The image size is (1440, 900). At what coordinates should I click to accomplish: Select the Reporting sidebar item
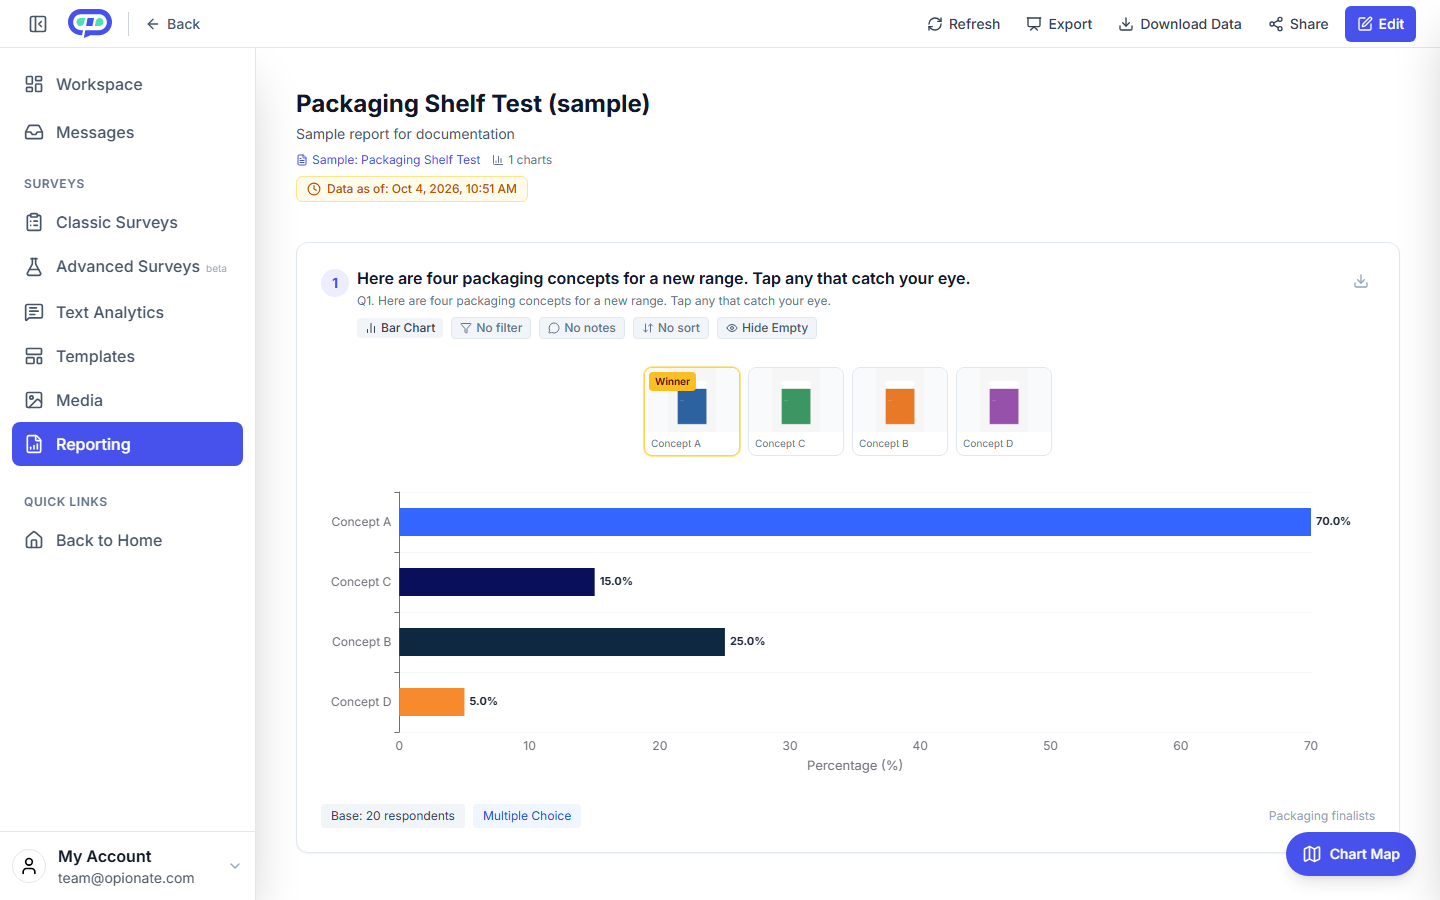coord(127,444)
